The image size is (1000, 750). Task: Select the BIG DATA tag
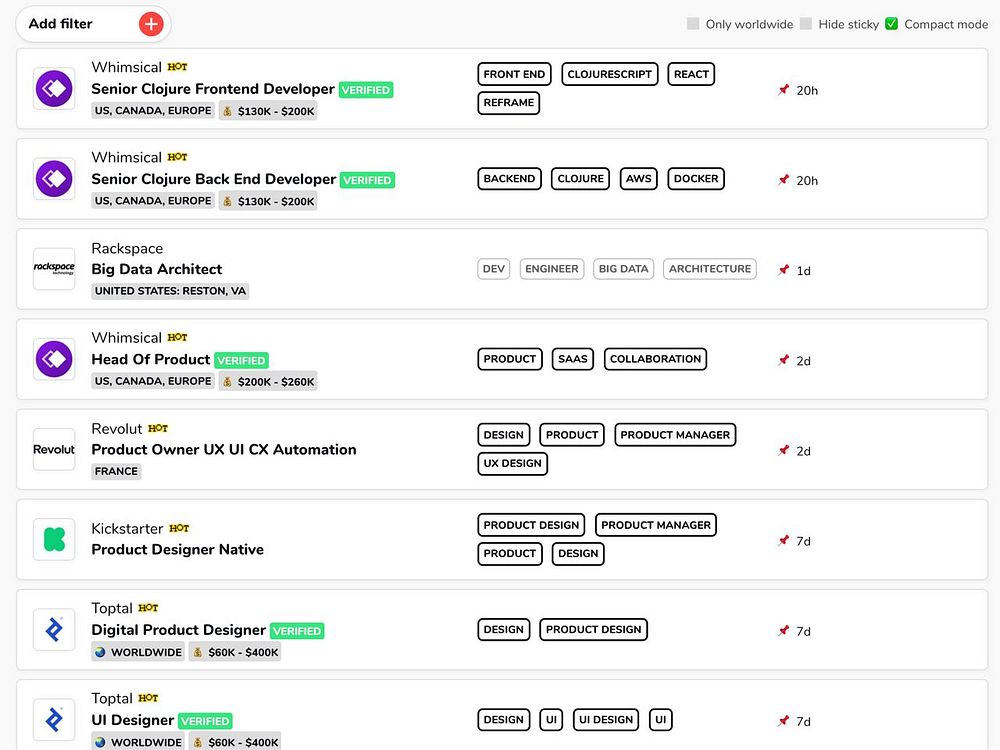point(623,269)
